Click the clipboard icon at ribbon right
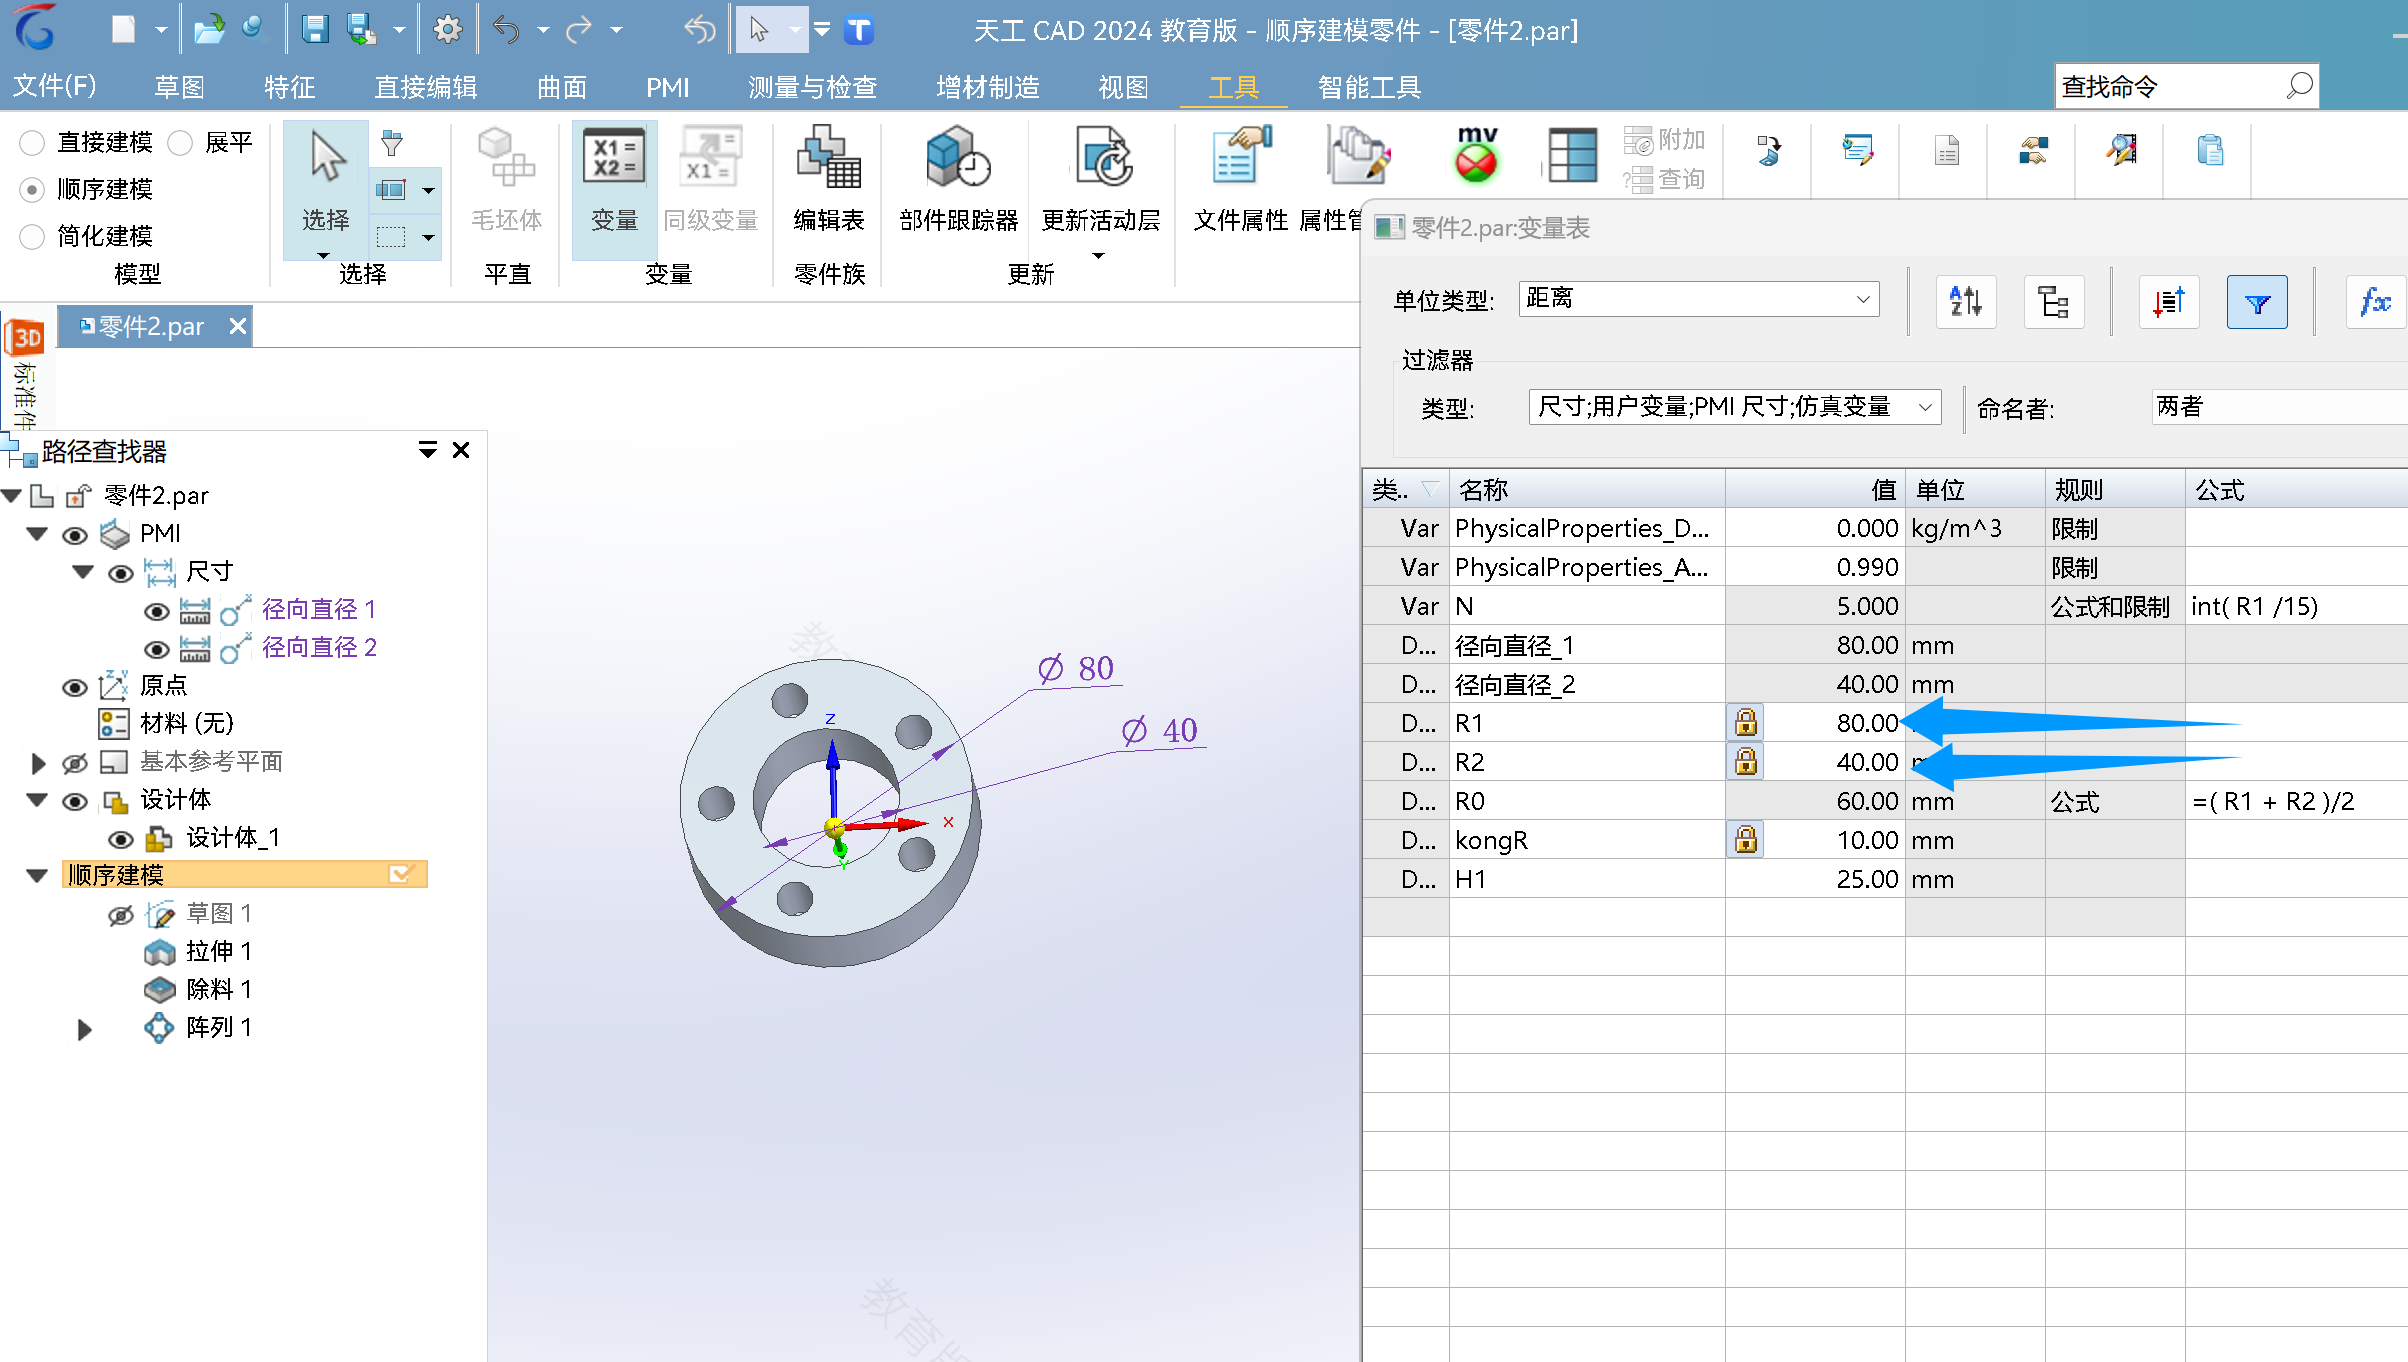The width and height of the screenshot is (2408, 1362). [x=2210, y=150]
